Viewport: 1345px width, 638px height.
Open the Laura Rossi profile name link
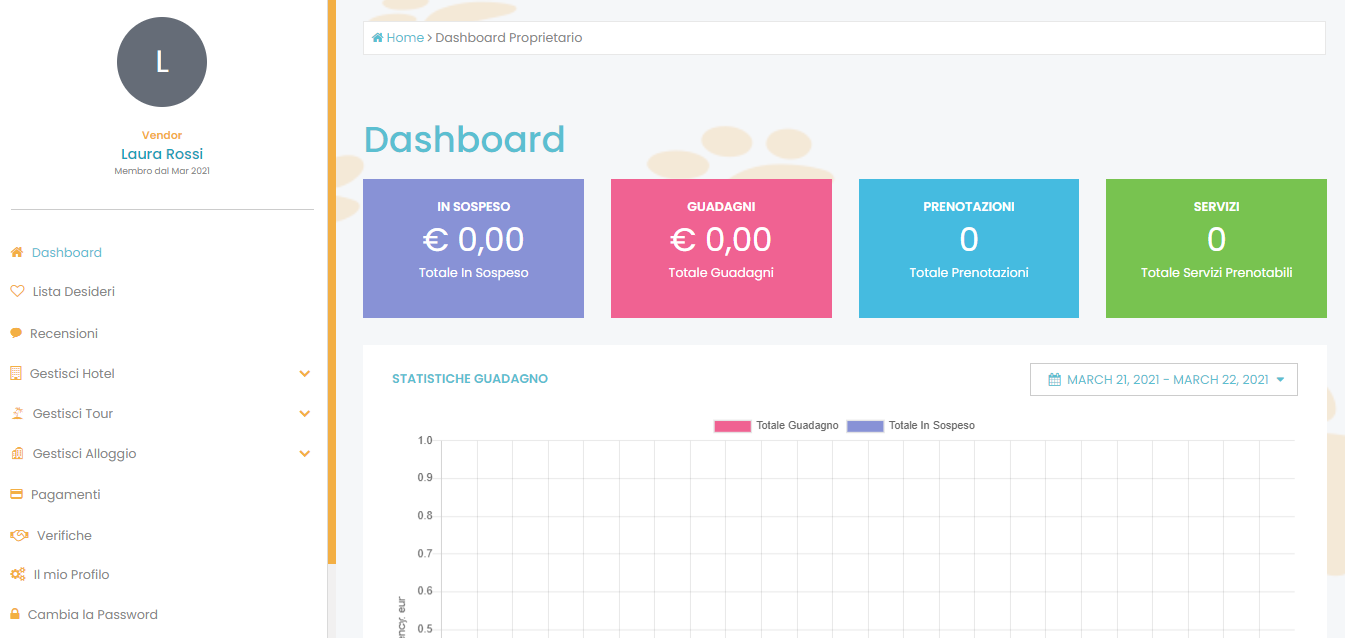162,154
